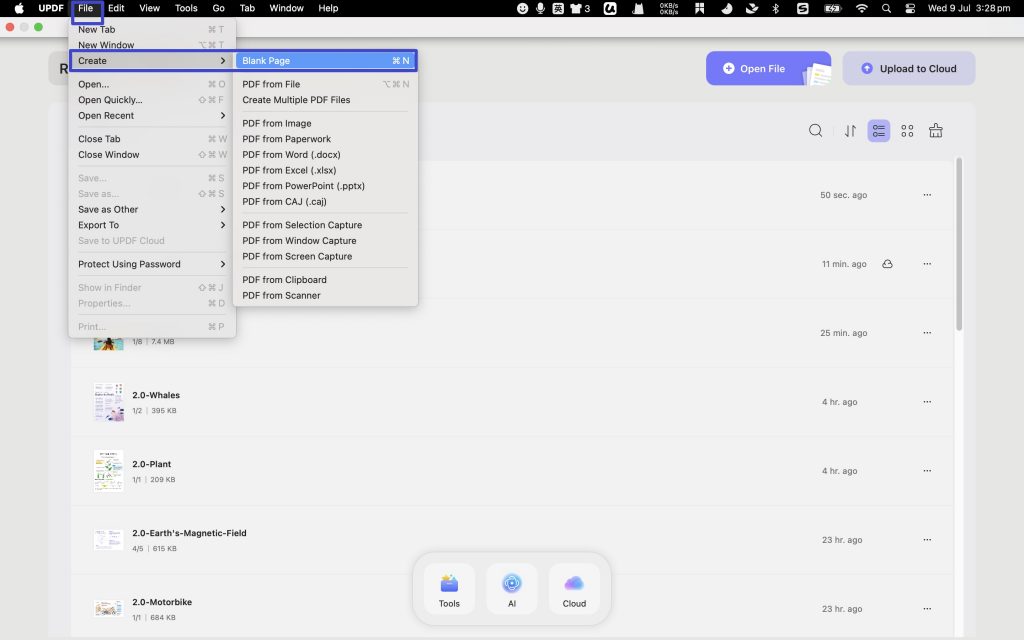The height and width of the screenshot is (640, 1024).
Task: Open the File menu
Action: pyautogui.click(x=86, y=8)
